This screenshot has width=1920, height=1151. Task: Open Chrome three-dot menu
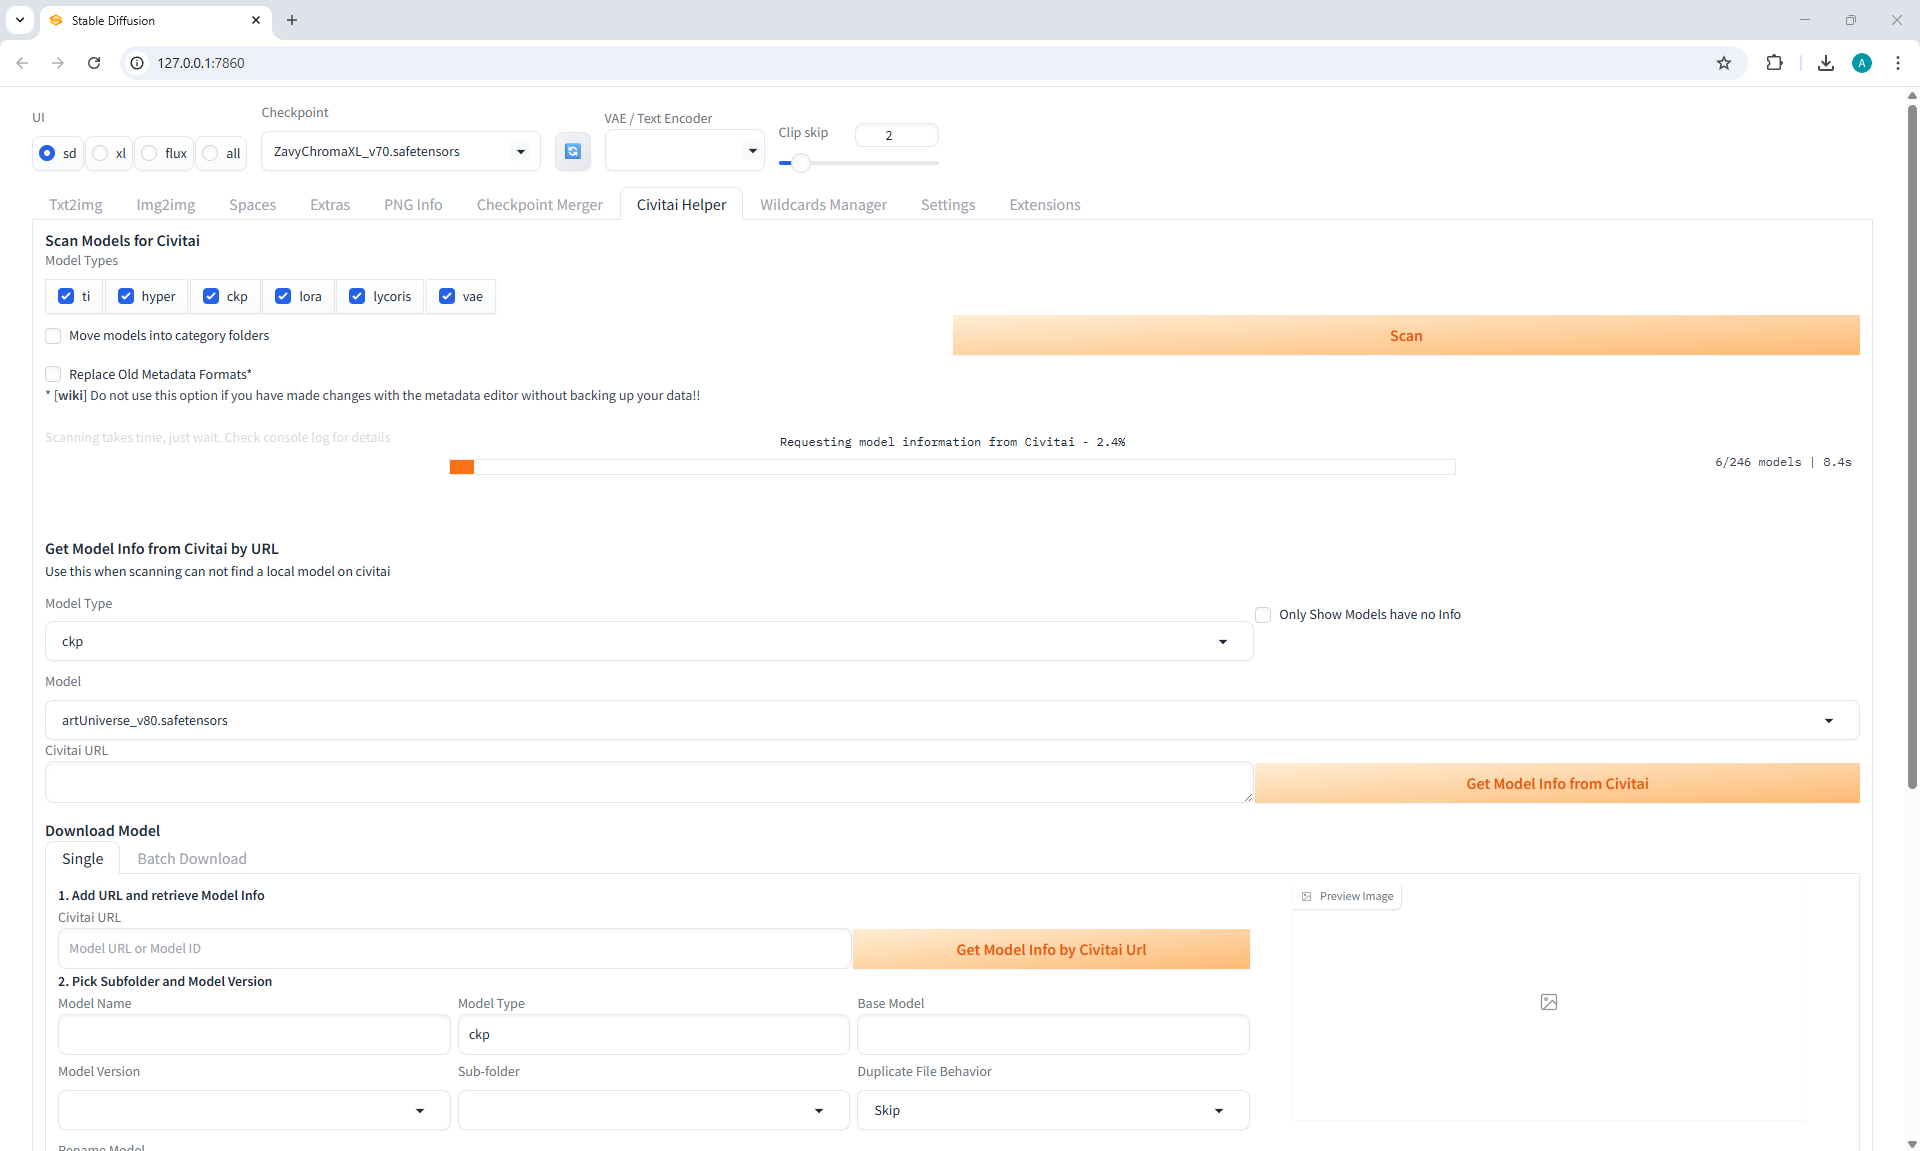1898,63
